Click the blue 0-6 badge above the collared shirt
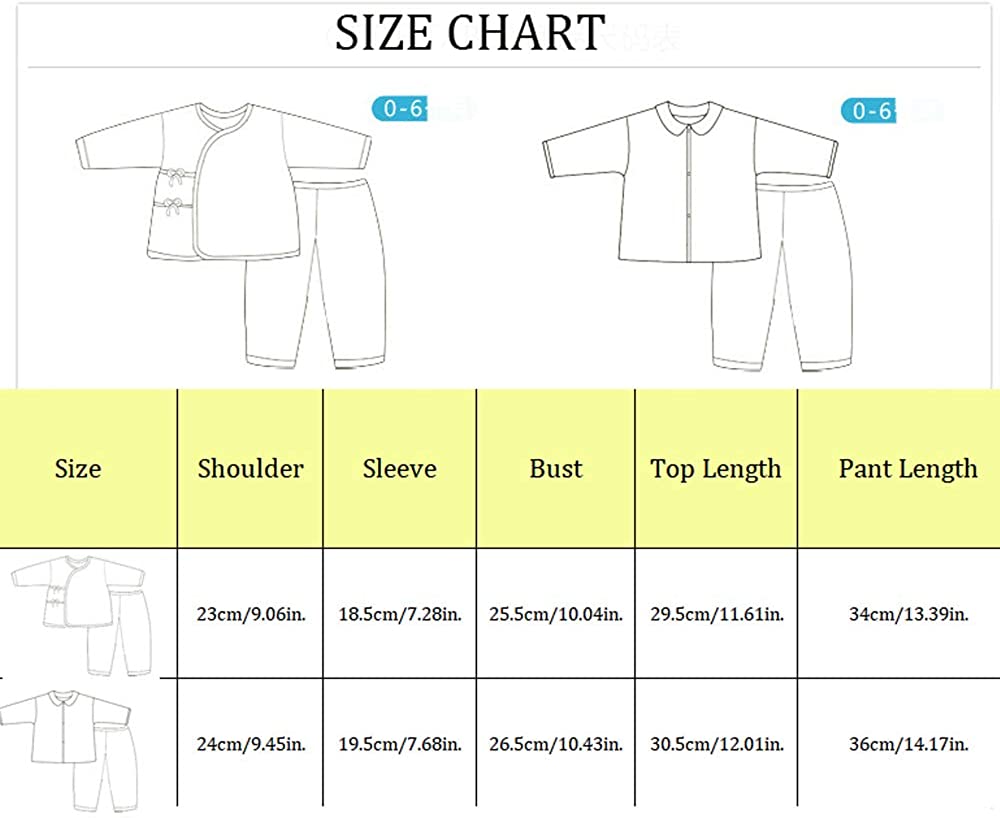 pyautogui.click(x=869, y=110)
